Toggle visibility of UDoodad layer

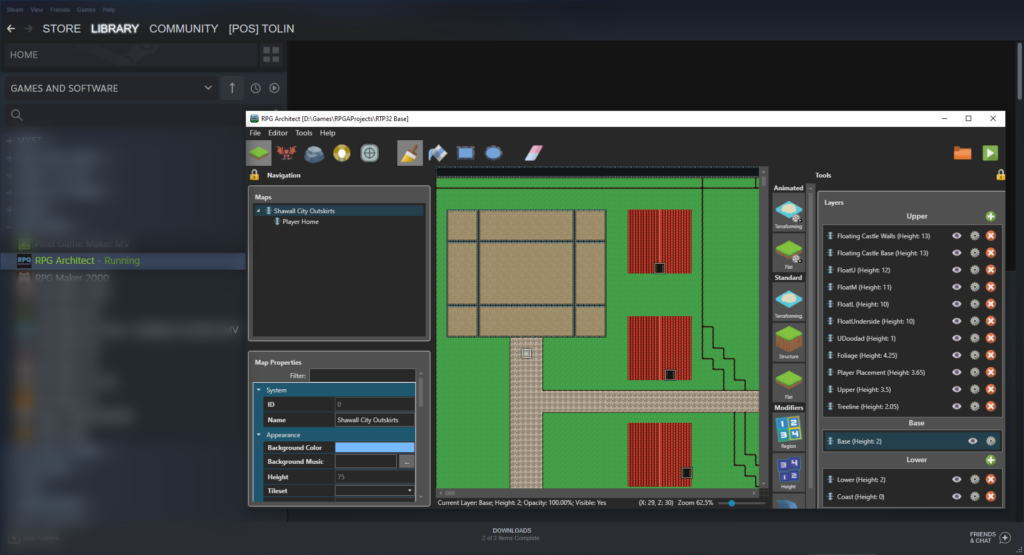pos(957,338)
